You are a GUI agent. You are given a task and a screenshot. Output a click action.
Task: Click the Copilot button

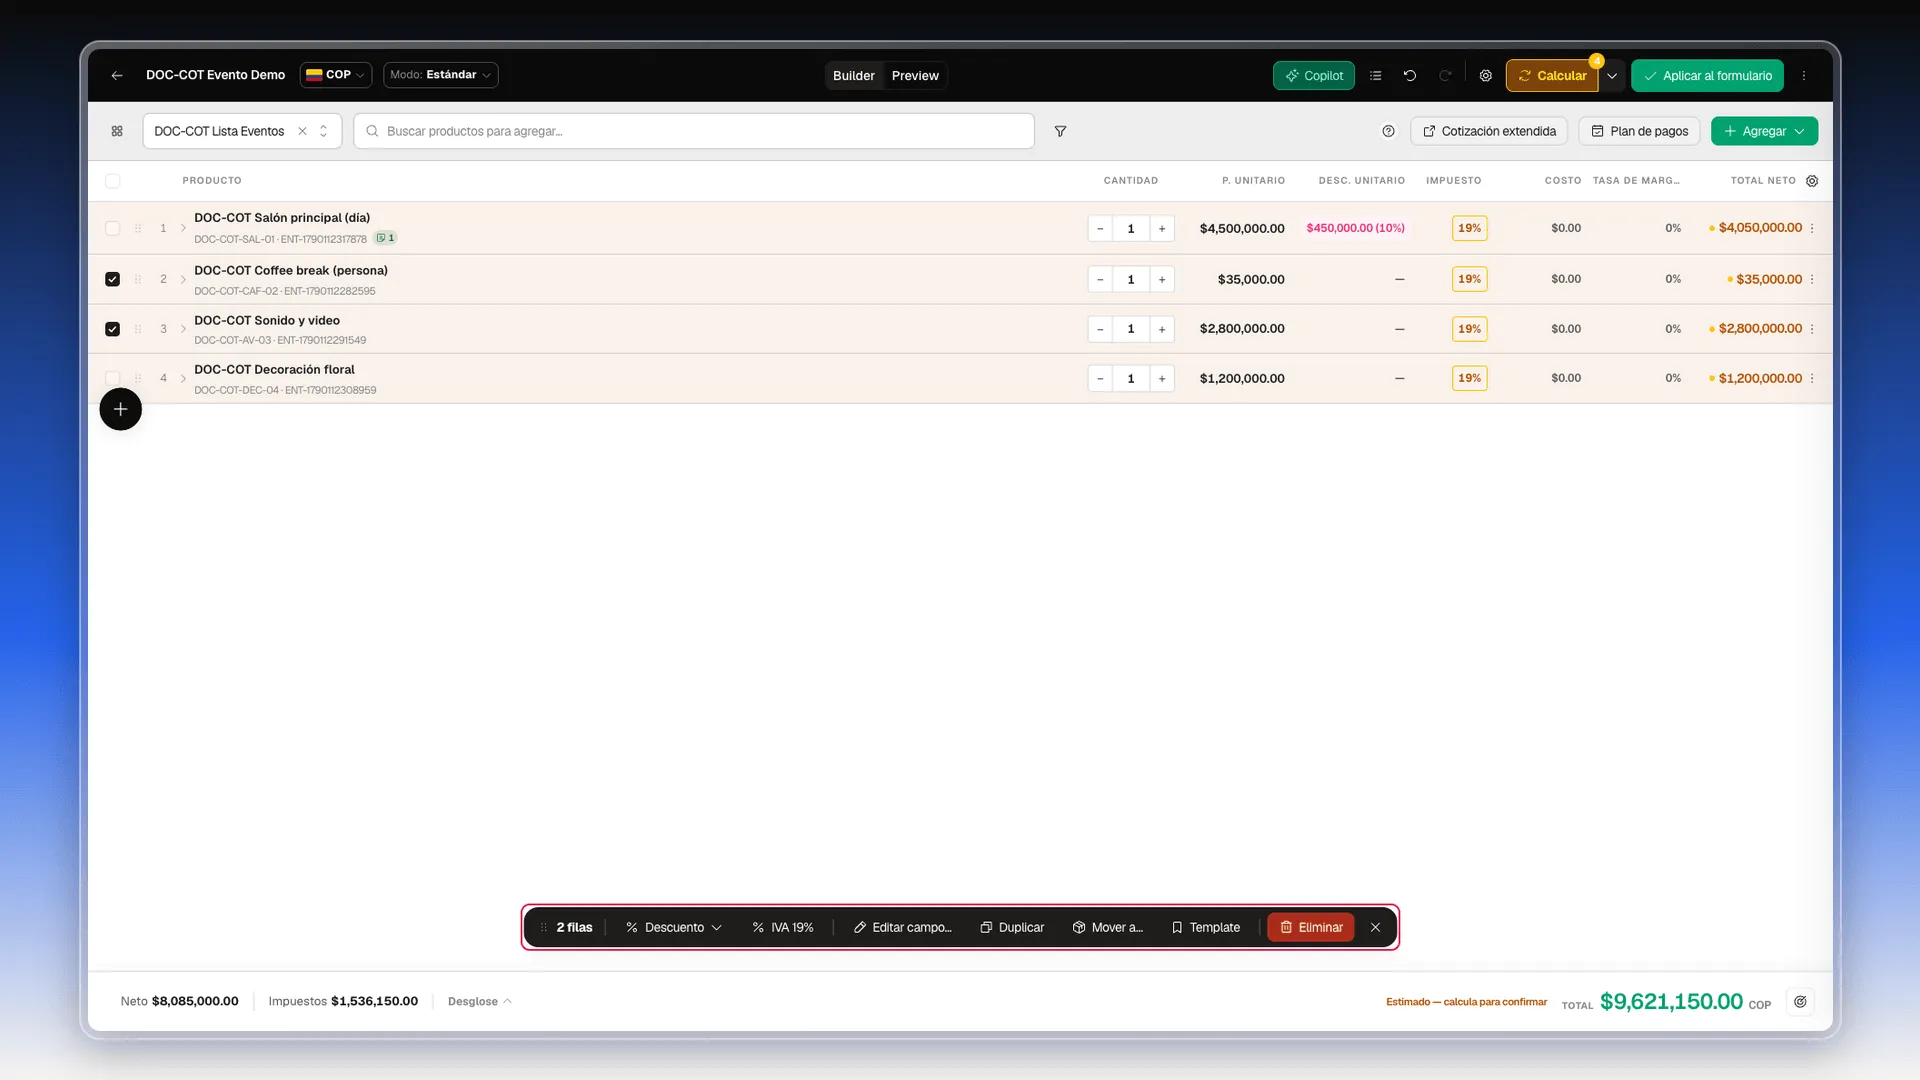1314,76
